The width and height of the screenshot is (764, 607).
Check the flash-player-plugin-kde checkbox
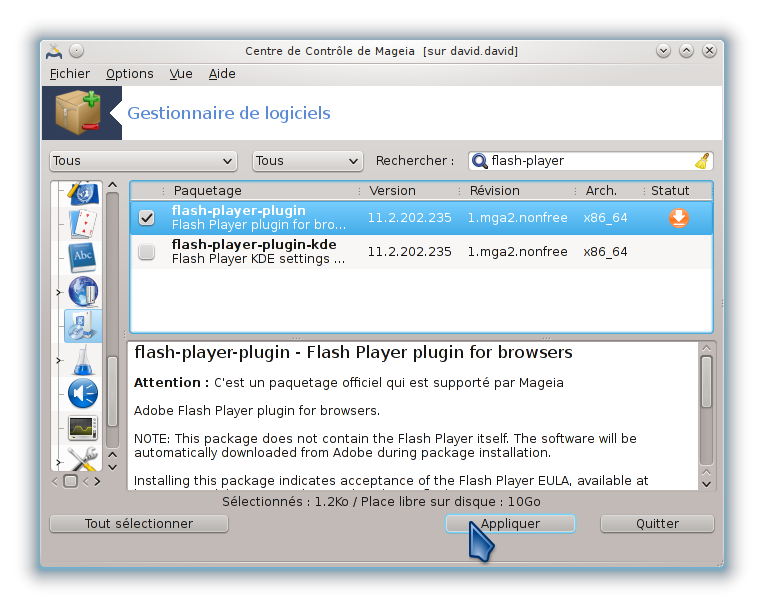(147, 252)
